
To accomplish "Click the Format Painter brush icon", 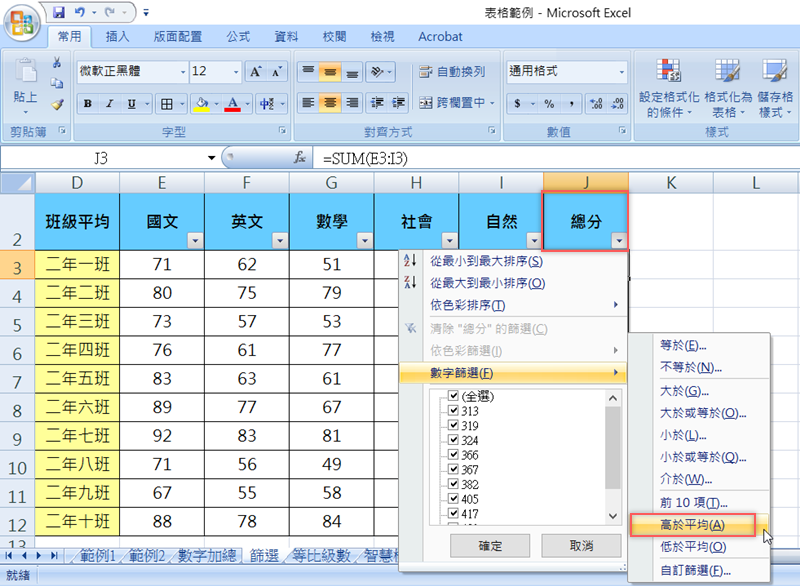I will (x=57, y=104).
